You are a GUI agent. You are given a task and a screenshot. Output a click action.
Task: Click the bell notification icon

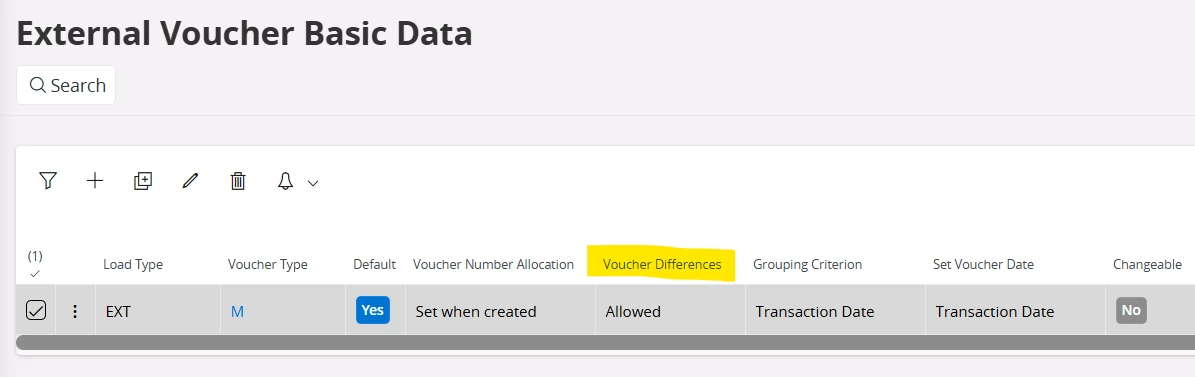coord(285,181)
